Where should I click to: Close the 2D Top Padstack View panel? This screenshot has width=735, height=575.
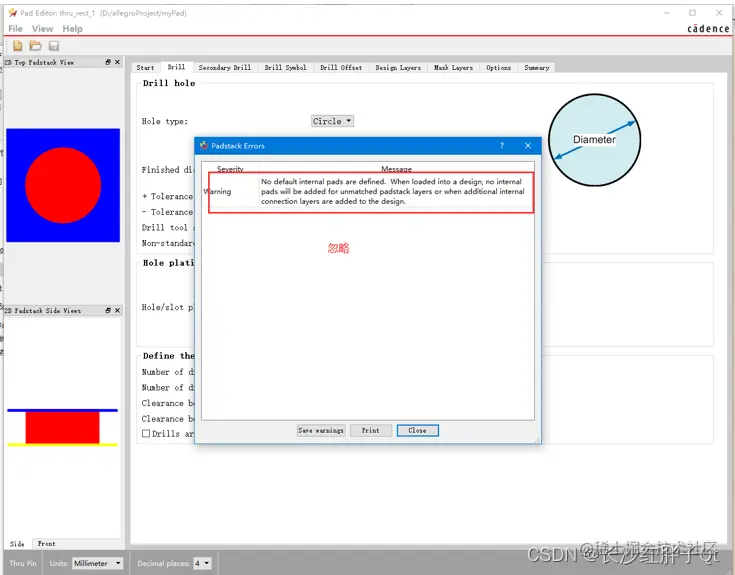(117, 62)
